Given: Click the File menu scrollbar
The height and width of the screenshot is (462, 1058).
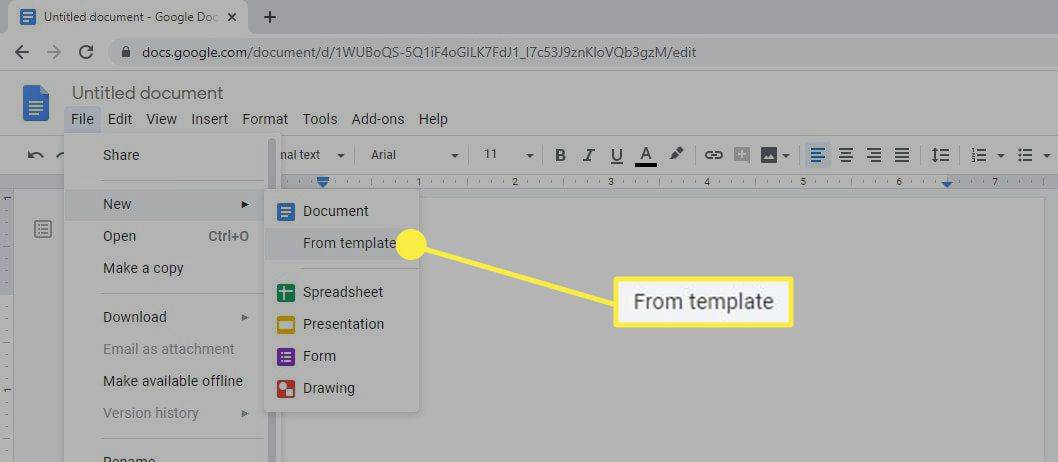Looking at the screenshot, I should click(271, 297).
